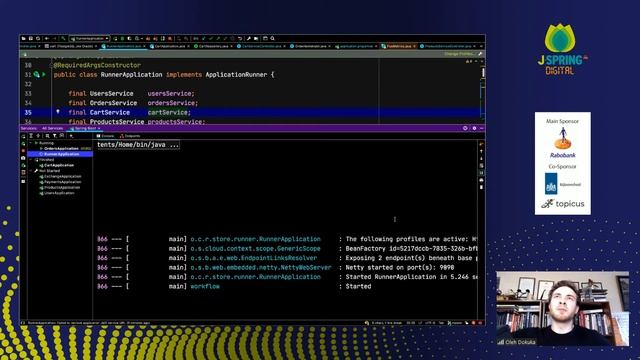This screenshot has width=640, height=360.
Task: Click Collapse All icon in Services toolbar
Action: click(38, 136)
